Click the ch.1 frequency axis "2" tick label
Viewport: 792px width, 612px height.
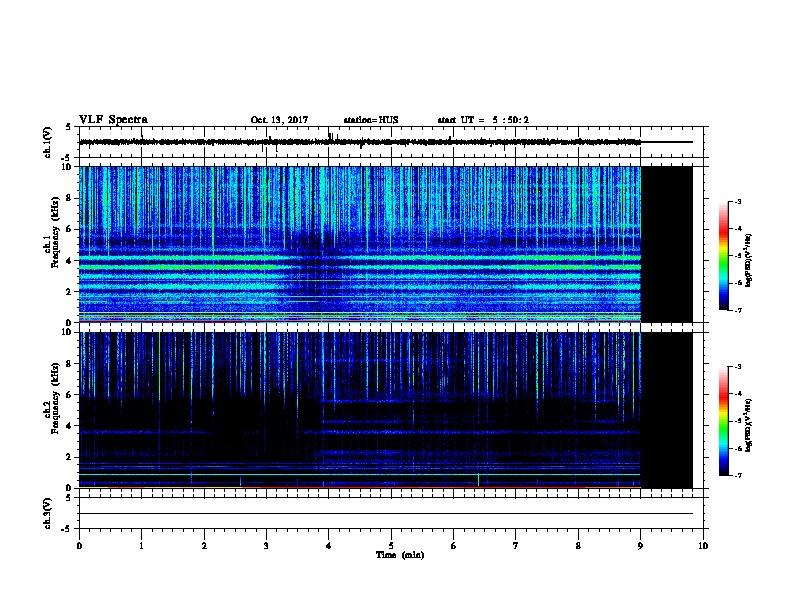tap(69, 292)
